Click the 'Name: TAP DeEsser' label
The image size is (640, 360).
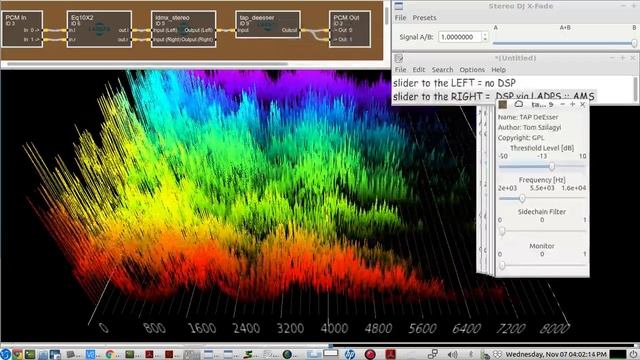click(528, 117)
